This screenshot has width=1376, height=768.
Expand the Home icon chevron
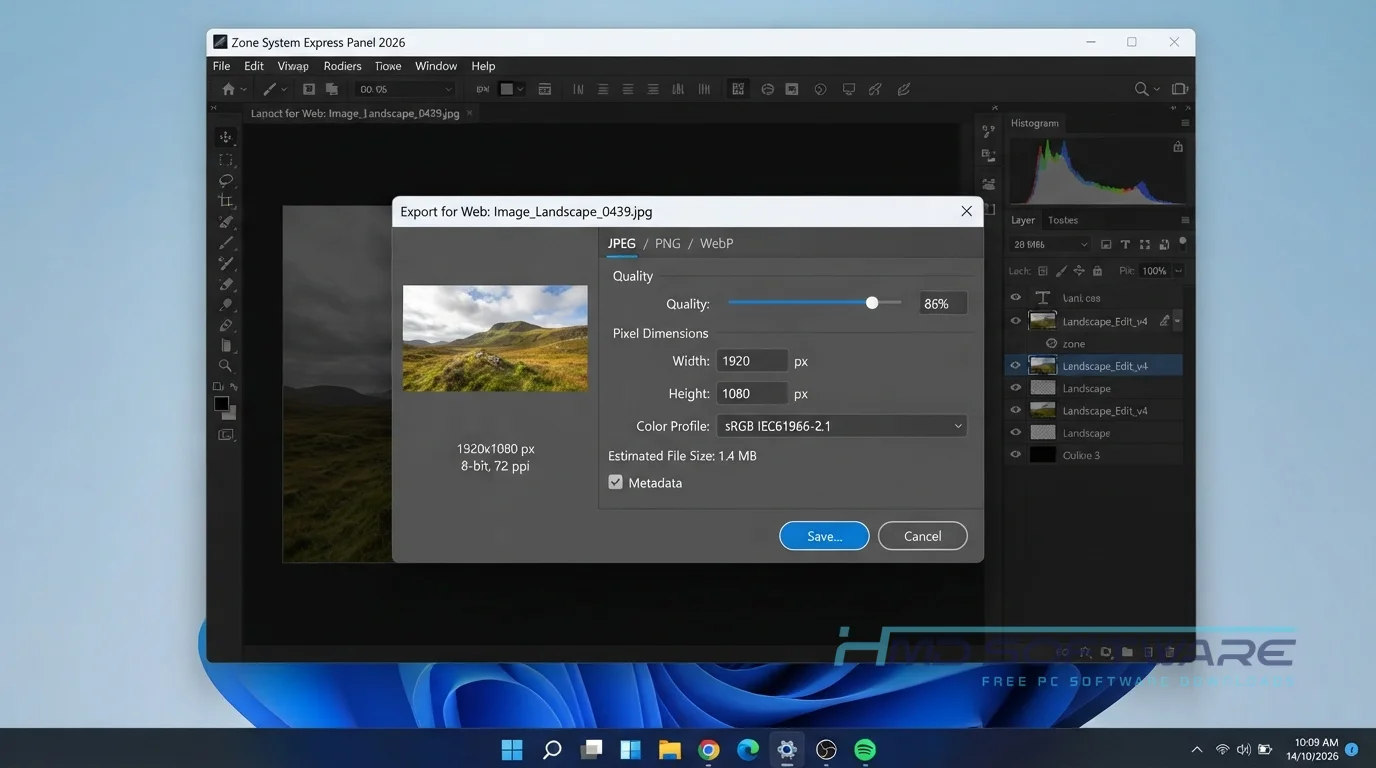243,89
